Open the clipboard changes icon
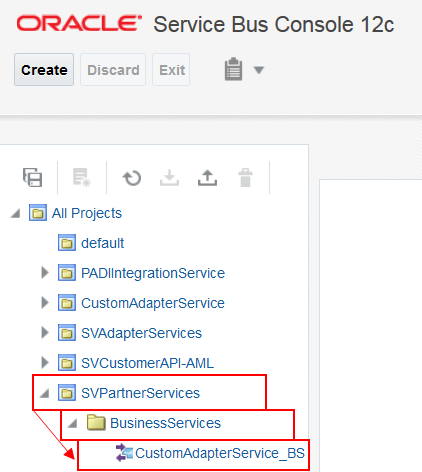Viewport: 422px width, 472px height. (233, 69)
